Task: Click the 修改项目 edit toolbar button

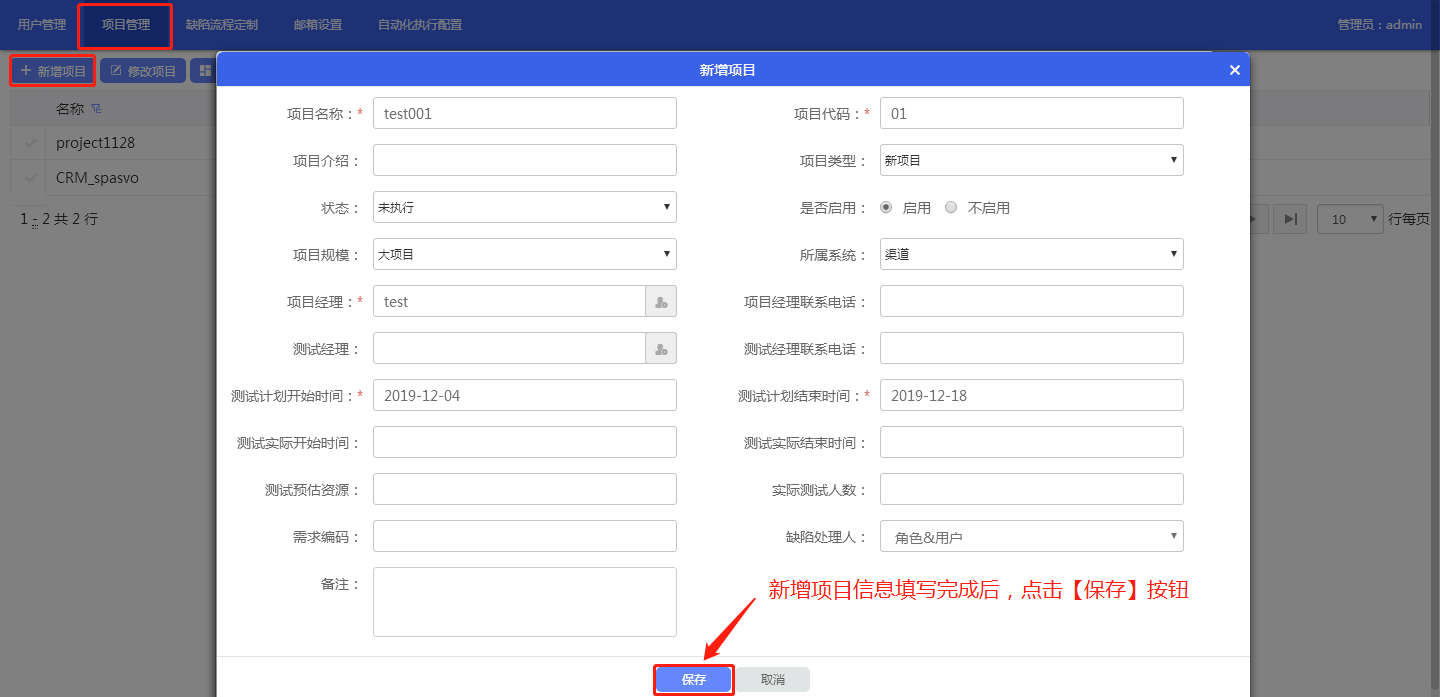Action: [x=143, y=71]
